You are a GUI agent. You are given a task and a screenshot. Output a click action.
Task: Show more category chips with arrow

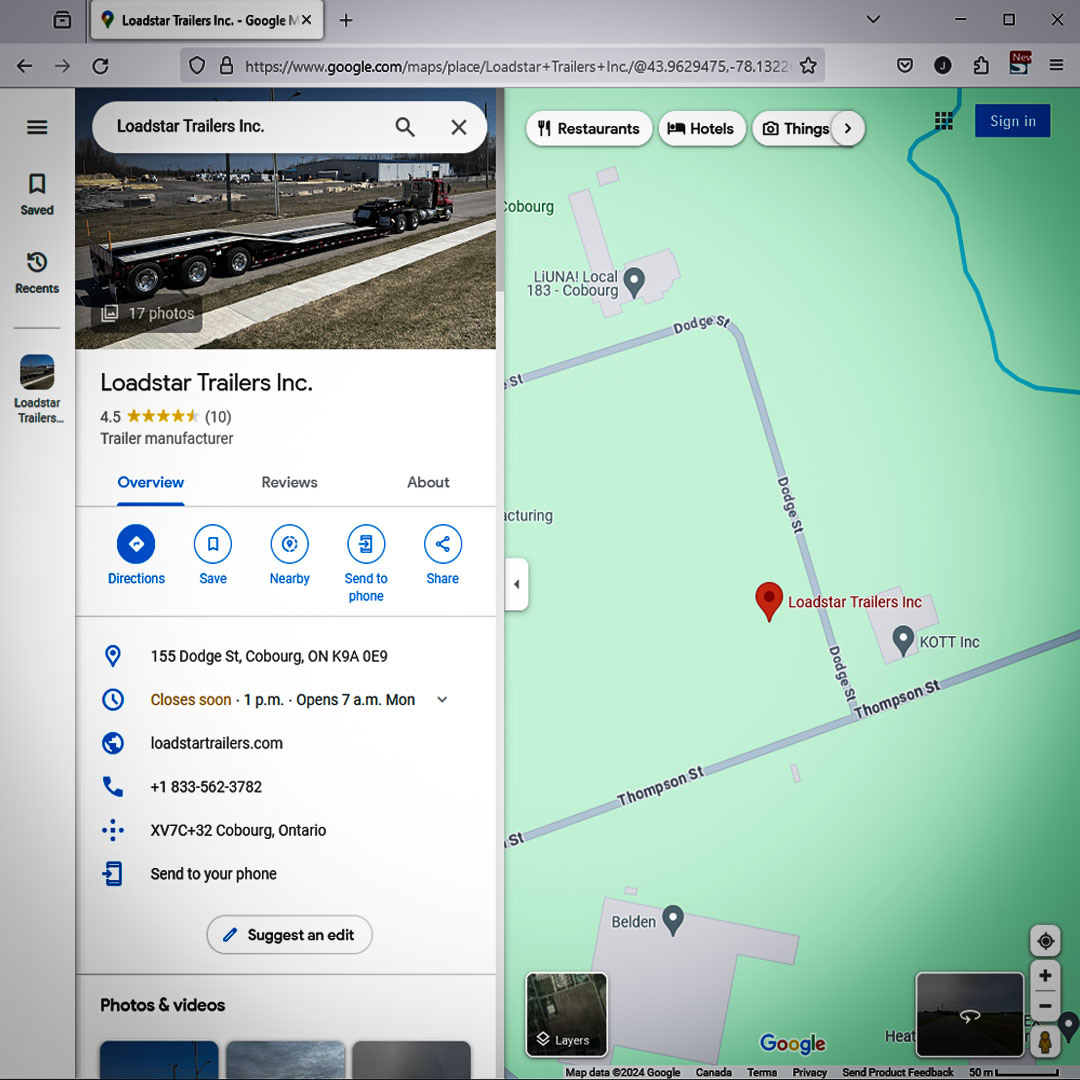[848, 128]
